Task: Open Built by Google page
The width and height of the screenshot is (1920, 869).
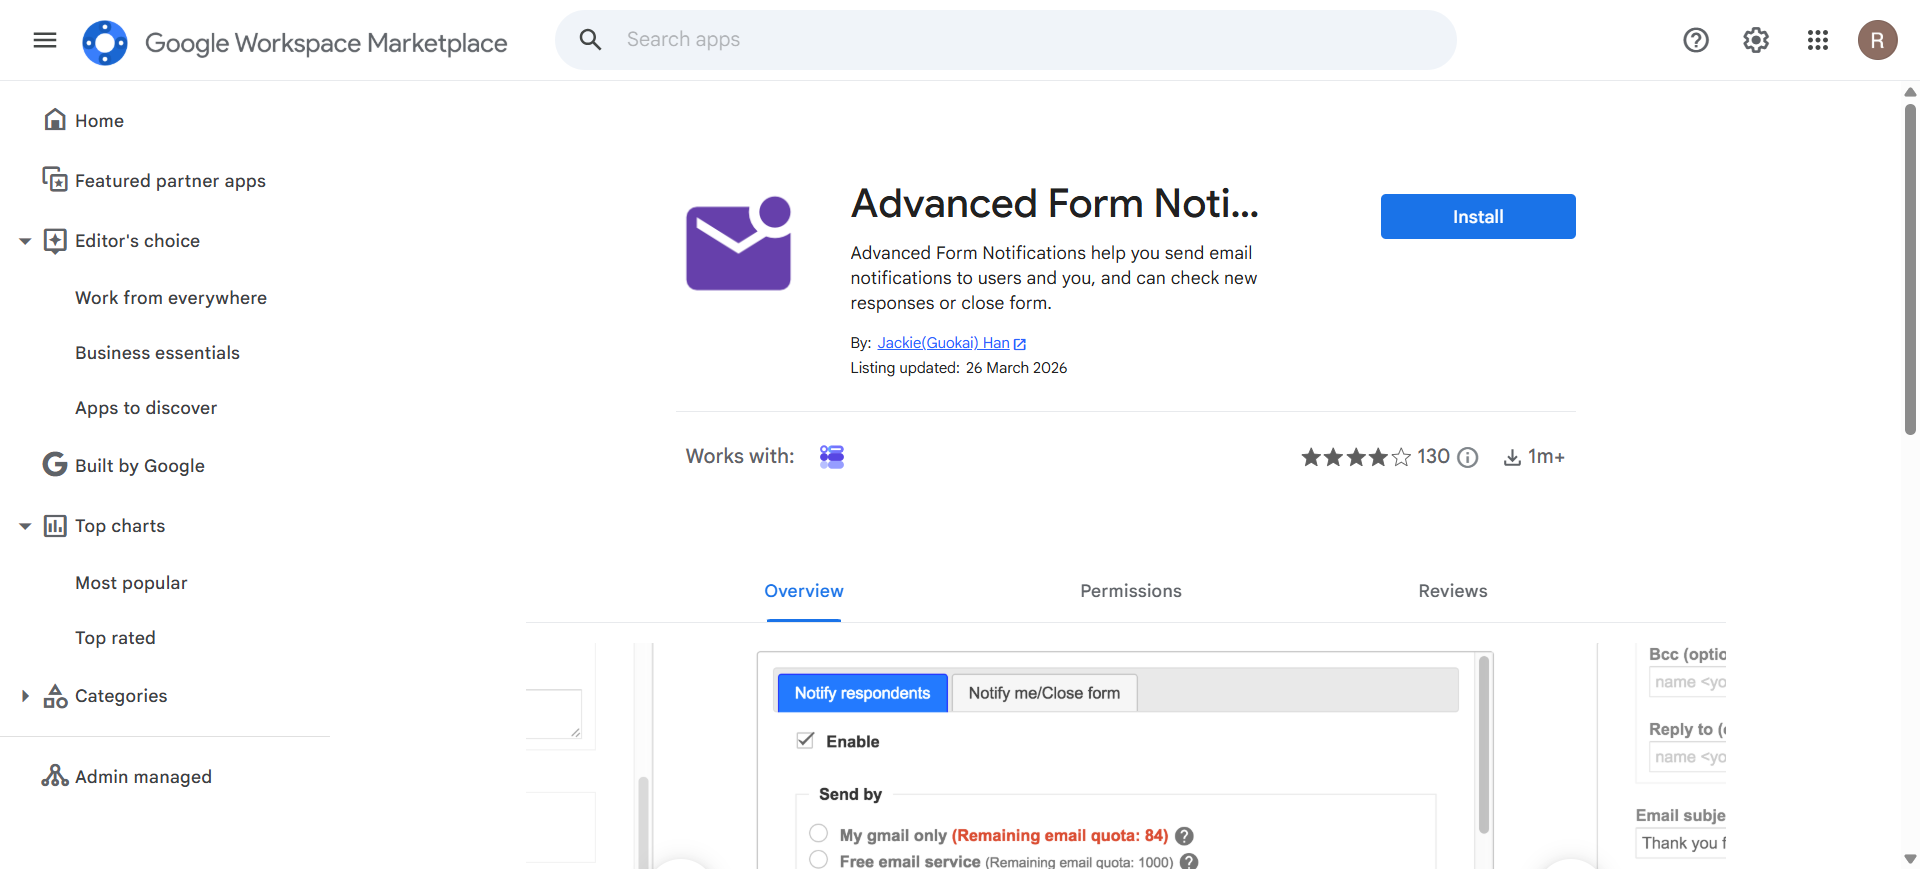Action: (139, 466)
